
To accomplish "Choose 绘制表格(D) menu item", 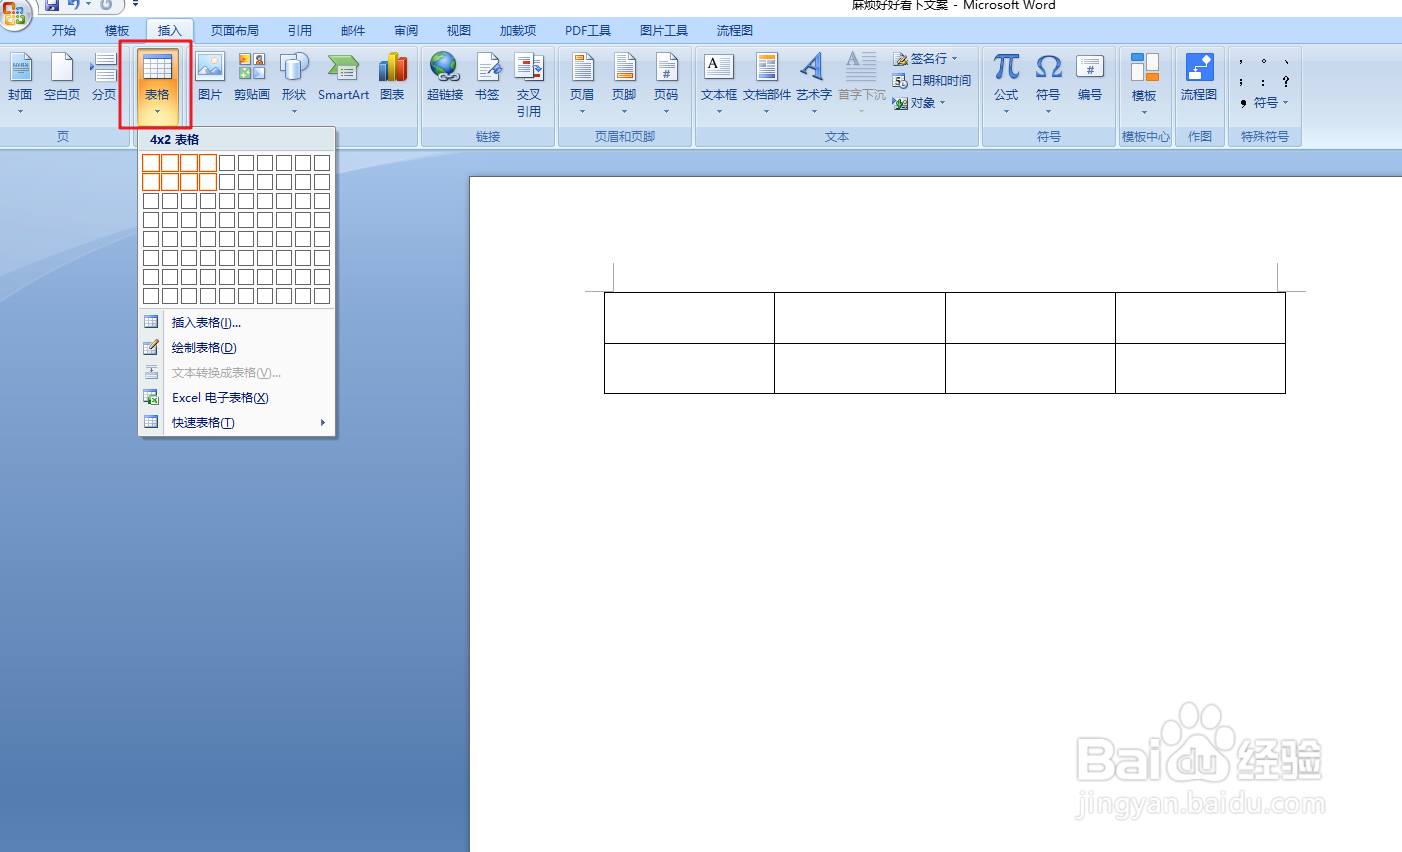I will click(236, 347).
